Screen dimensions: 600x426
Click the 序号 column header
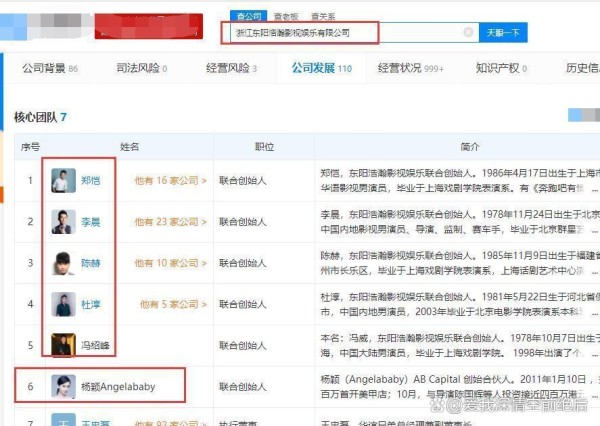click(30, 147)
